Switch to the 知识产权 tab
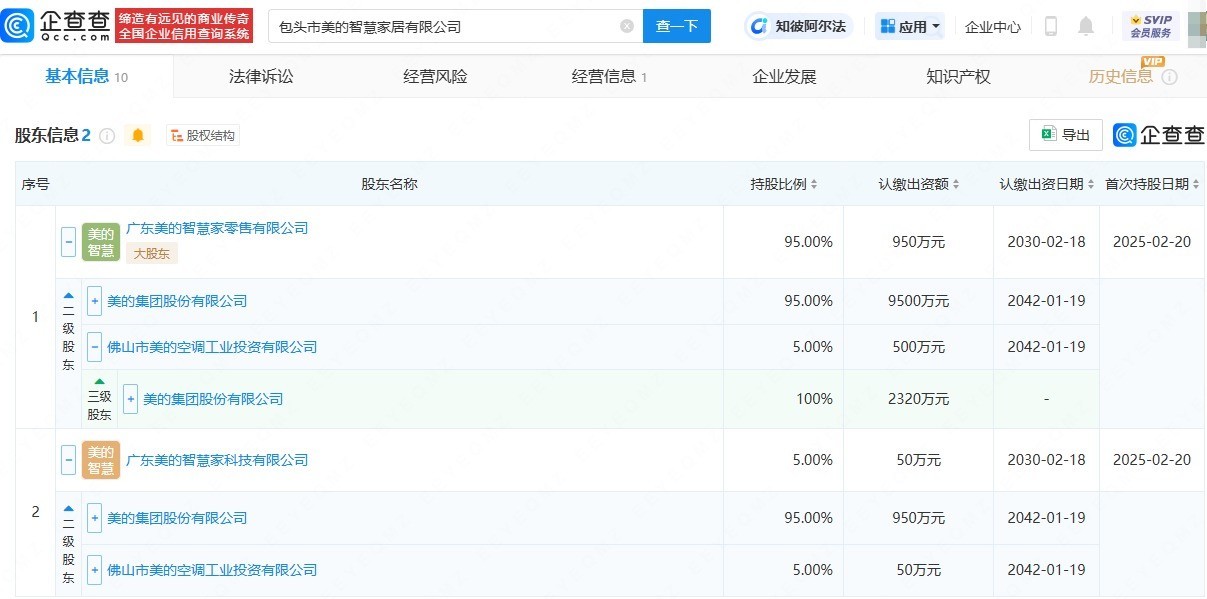 [958, 77]
